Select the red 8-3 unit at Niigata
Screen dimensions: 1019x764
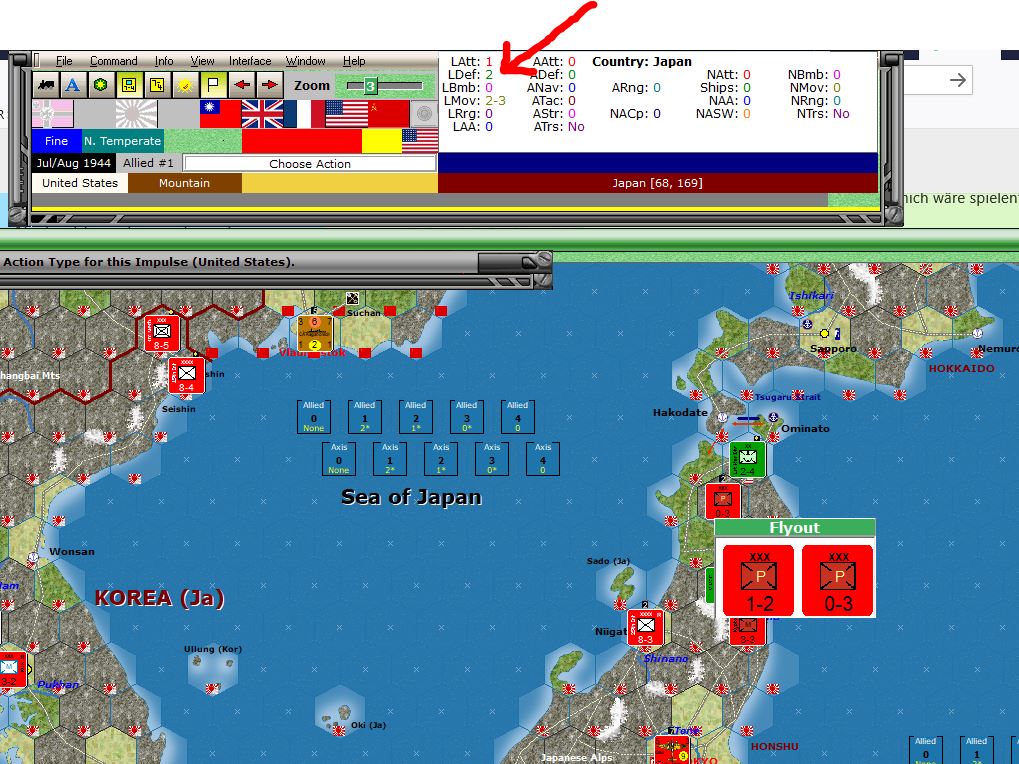pyautogui.click(x=645, y=628)
